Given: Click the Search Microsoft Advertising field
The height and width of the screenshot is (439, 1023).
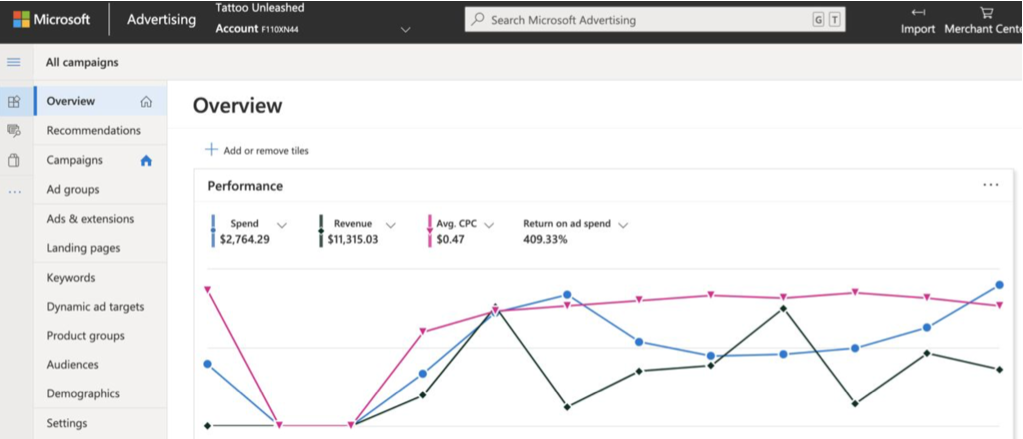Looking at the screenshot, I should click(x=654, y=20).
